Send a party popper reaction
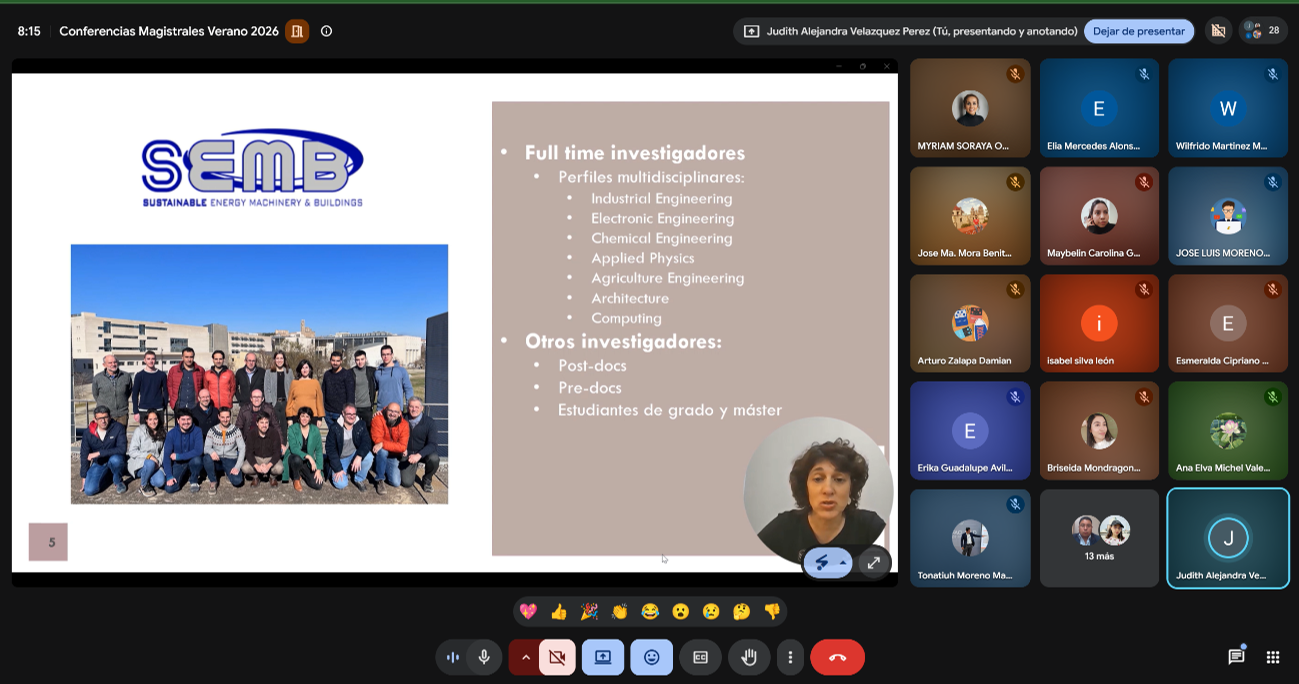This screenshot has height=684, width=1299. coord(589,611)
